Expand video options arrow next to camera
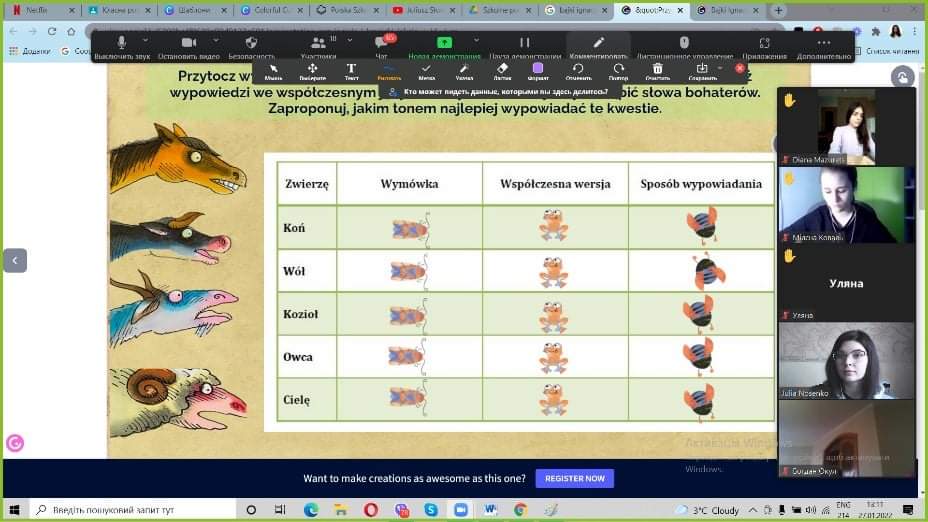Image resolution: width=928 pixels, height=522 pixels. (215, 40)
